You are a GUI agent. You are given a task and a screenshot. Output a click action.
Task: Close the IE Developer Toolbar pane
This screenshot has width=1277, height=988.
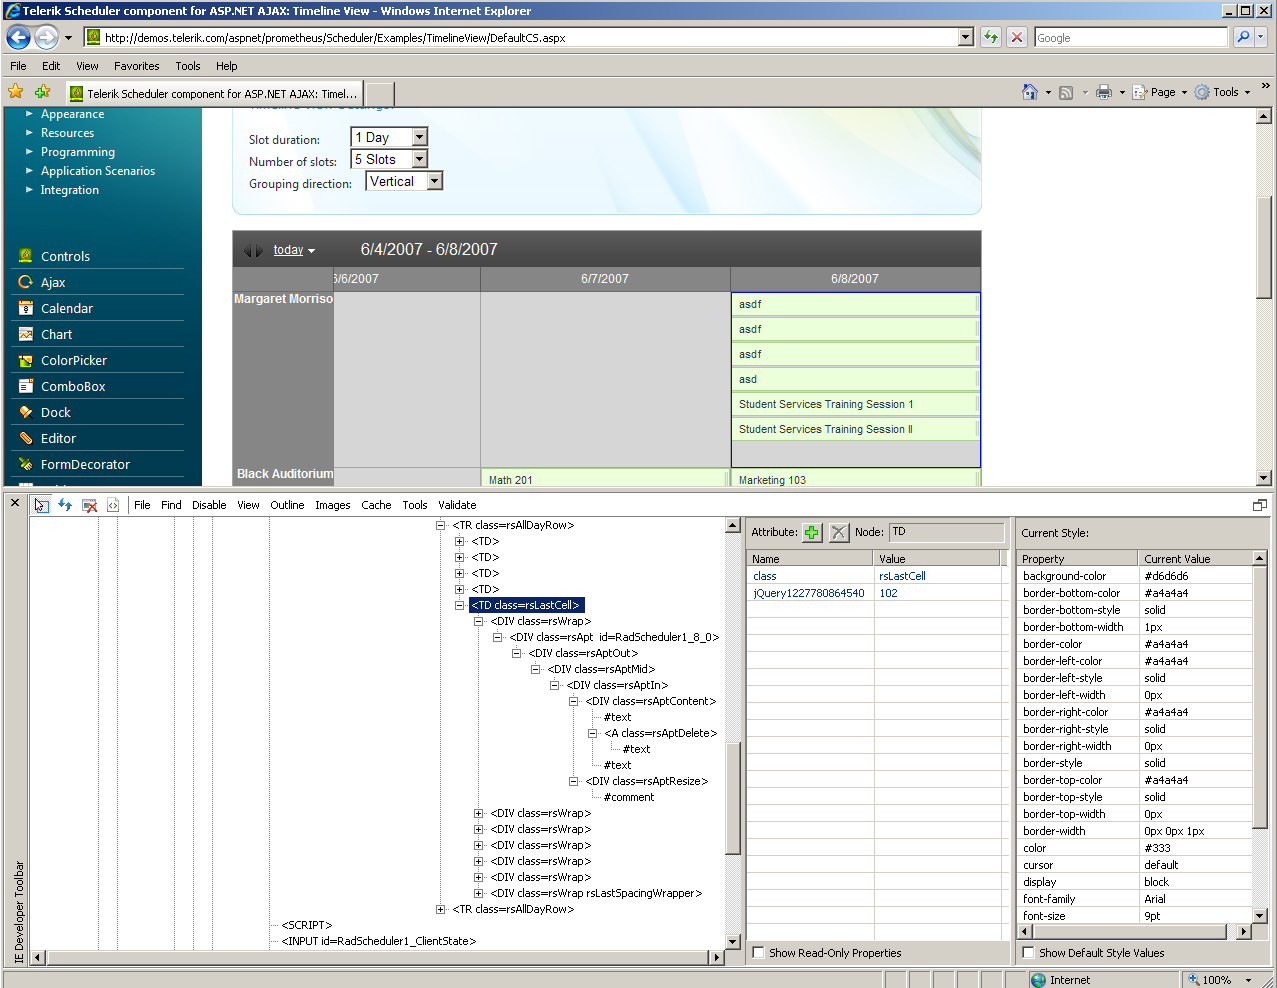coord(14,503)
